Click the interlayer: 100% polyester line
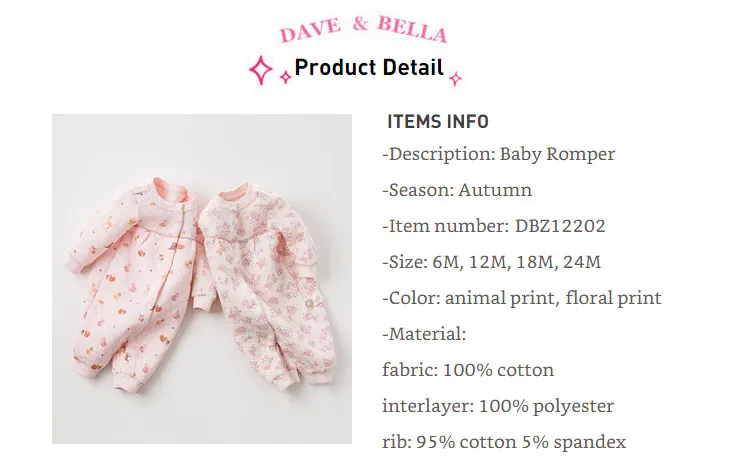Viewport: 750px width, 474px height. (x=498, y=406)
